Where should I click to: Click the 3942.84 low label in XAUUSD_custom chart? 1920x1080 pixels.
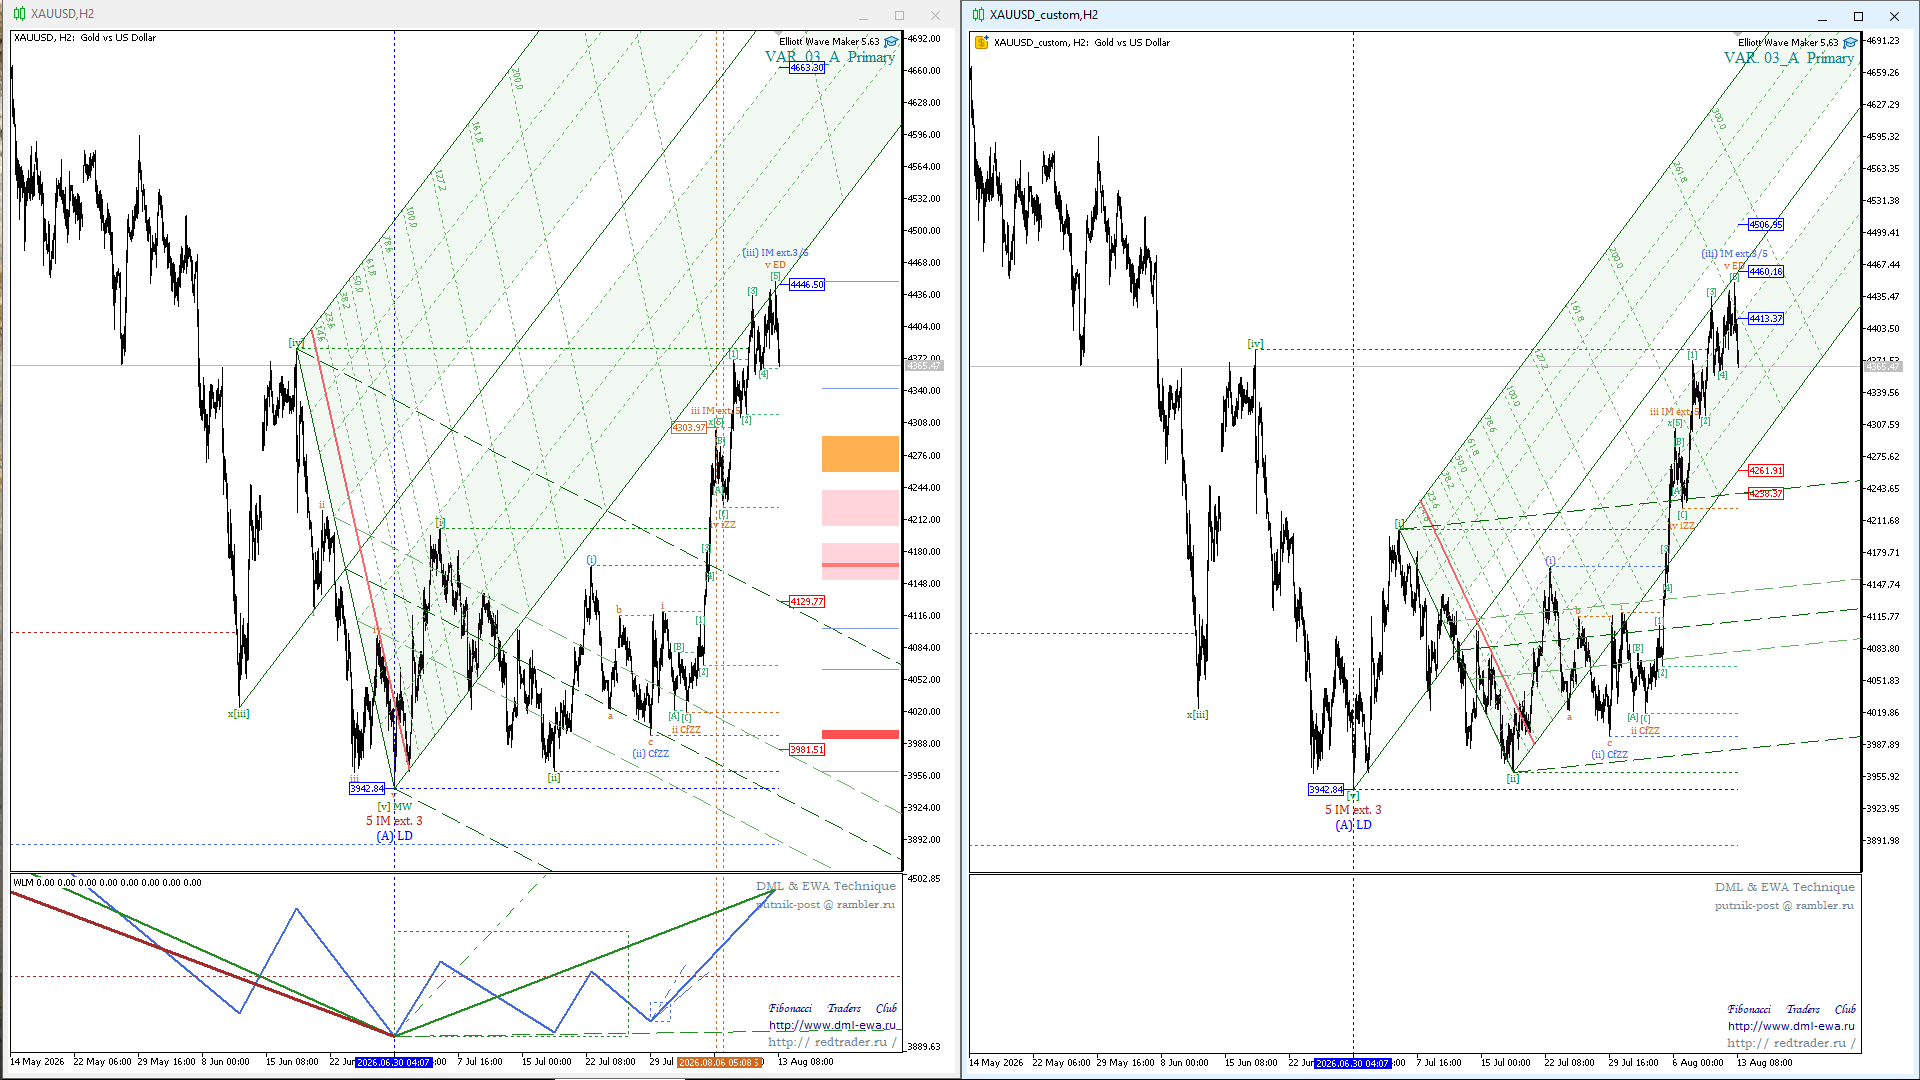click(x=1326, y=790)
